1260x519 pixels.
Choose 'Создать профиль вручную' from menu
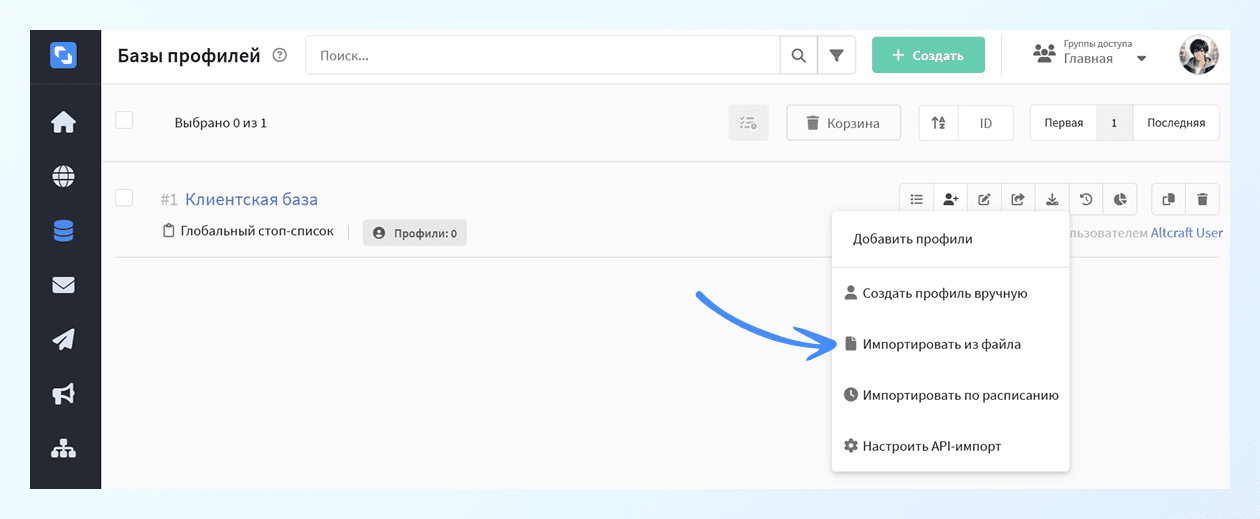944,293
